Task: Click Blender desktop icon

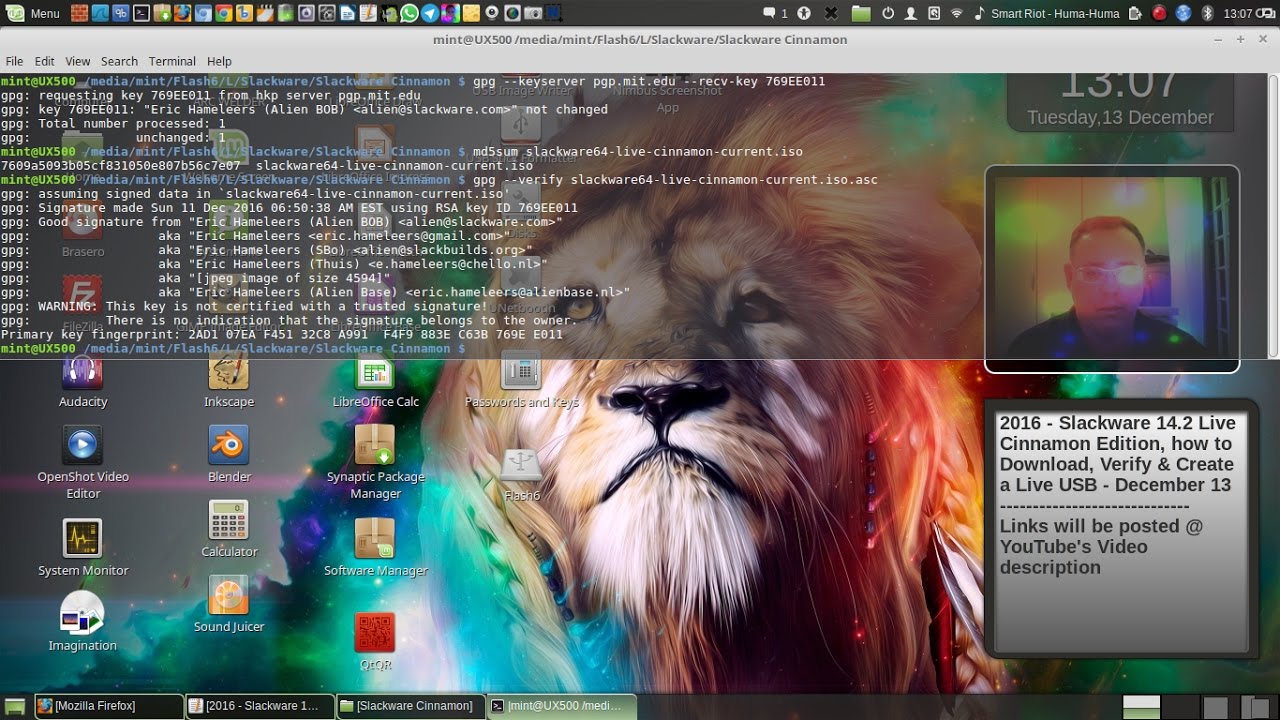Action: tap(229, 454)
